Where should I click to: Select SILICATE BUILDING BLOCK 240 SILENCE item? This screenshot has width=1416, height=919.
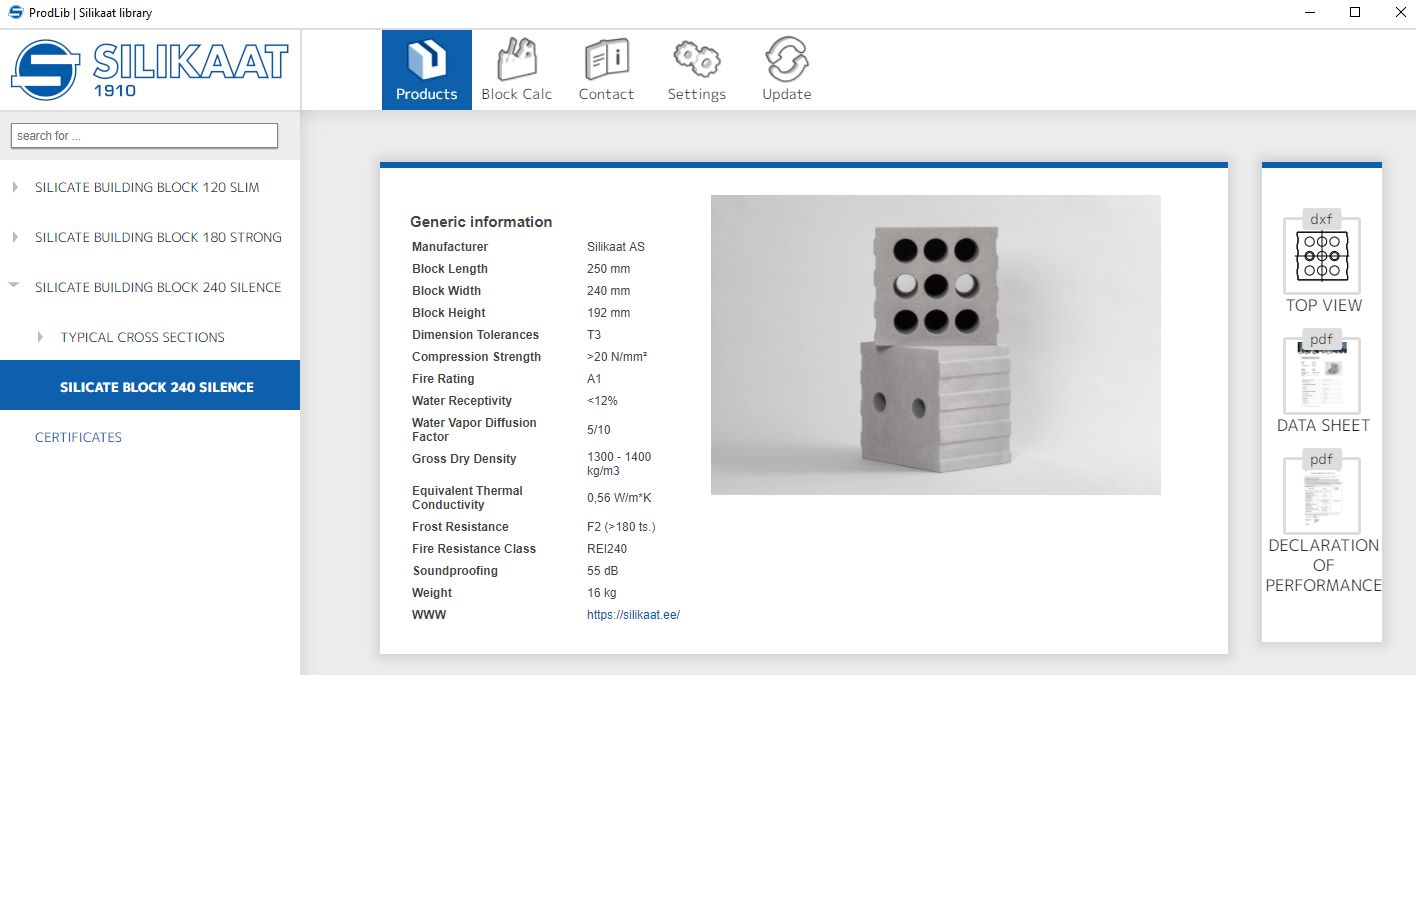tap(158, 287)
